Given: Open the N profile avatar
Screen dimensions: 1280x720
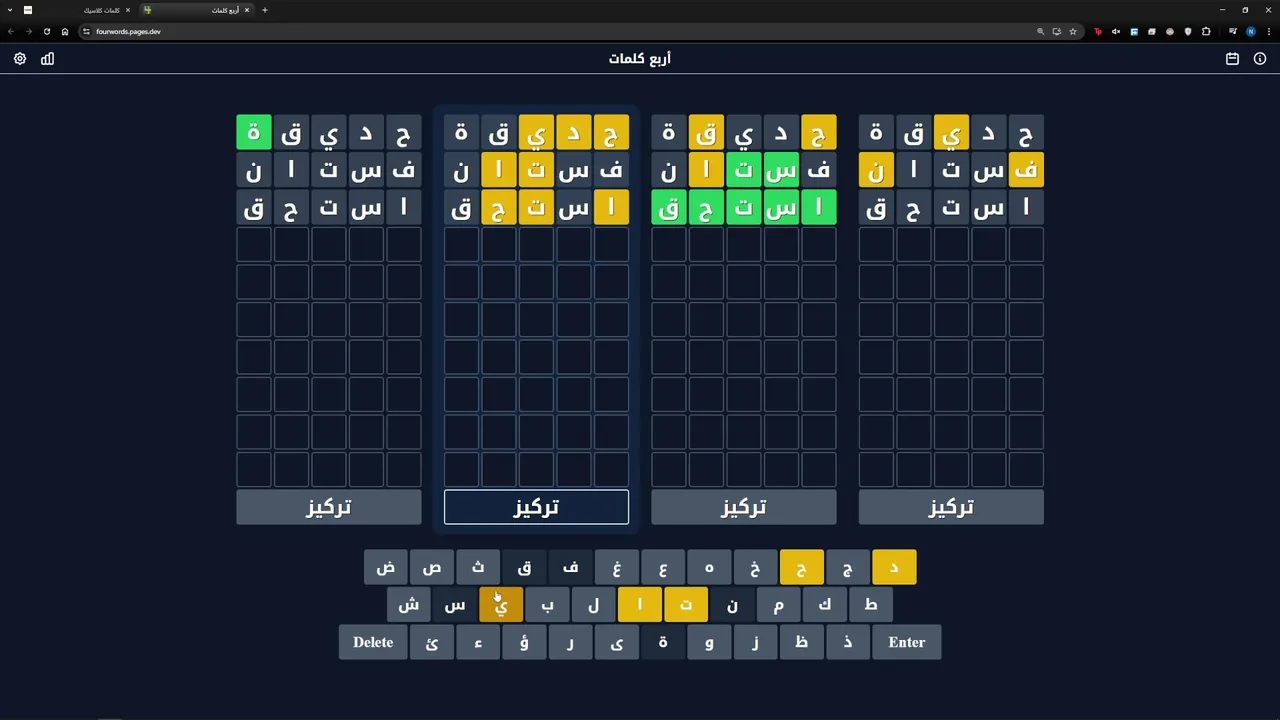Looking at the screenshot, I should click(1250, 31).
